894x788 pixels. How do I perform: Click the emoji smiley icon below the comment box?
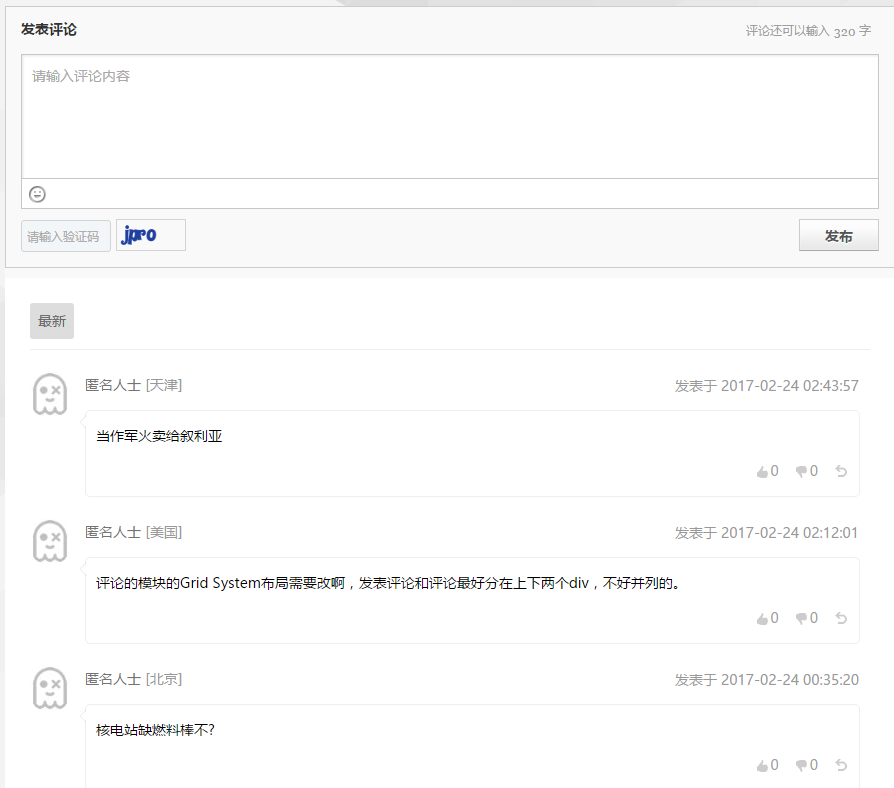click(x=37, y=194)
